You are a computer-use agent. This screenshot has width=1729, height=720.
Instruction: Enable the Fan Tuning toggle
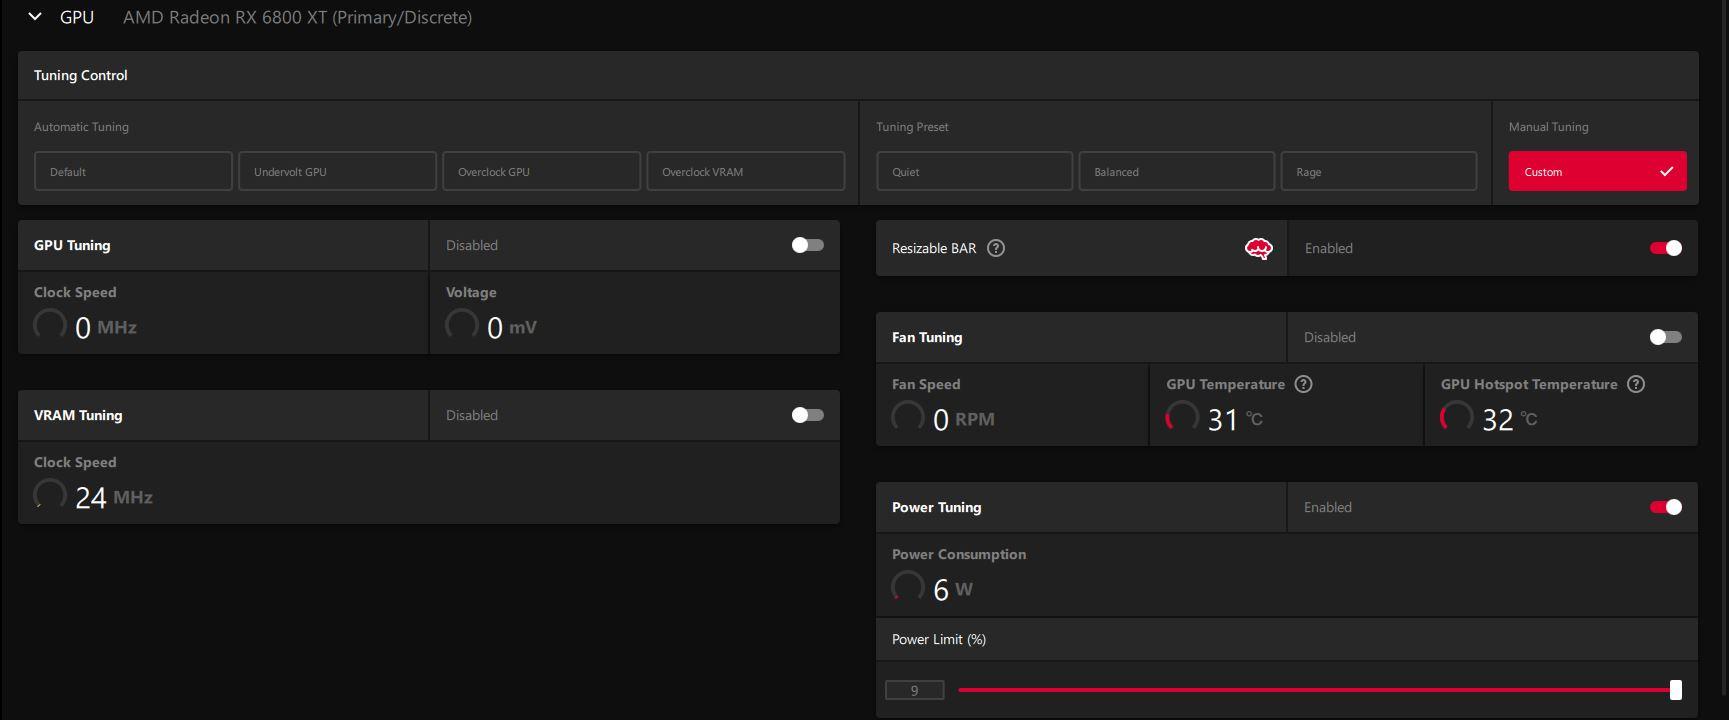coord(1666,337)
